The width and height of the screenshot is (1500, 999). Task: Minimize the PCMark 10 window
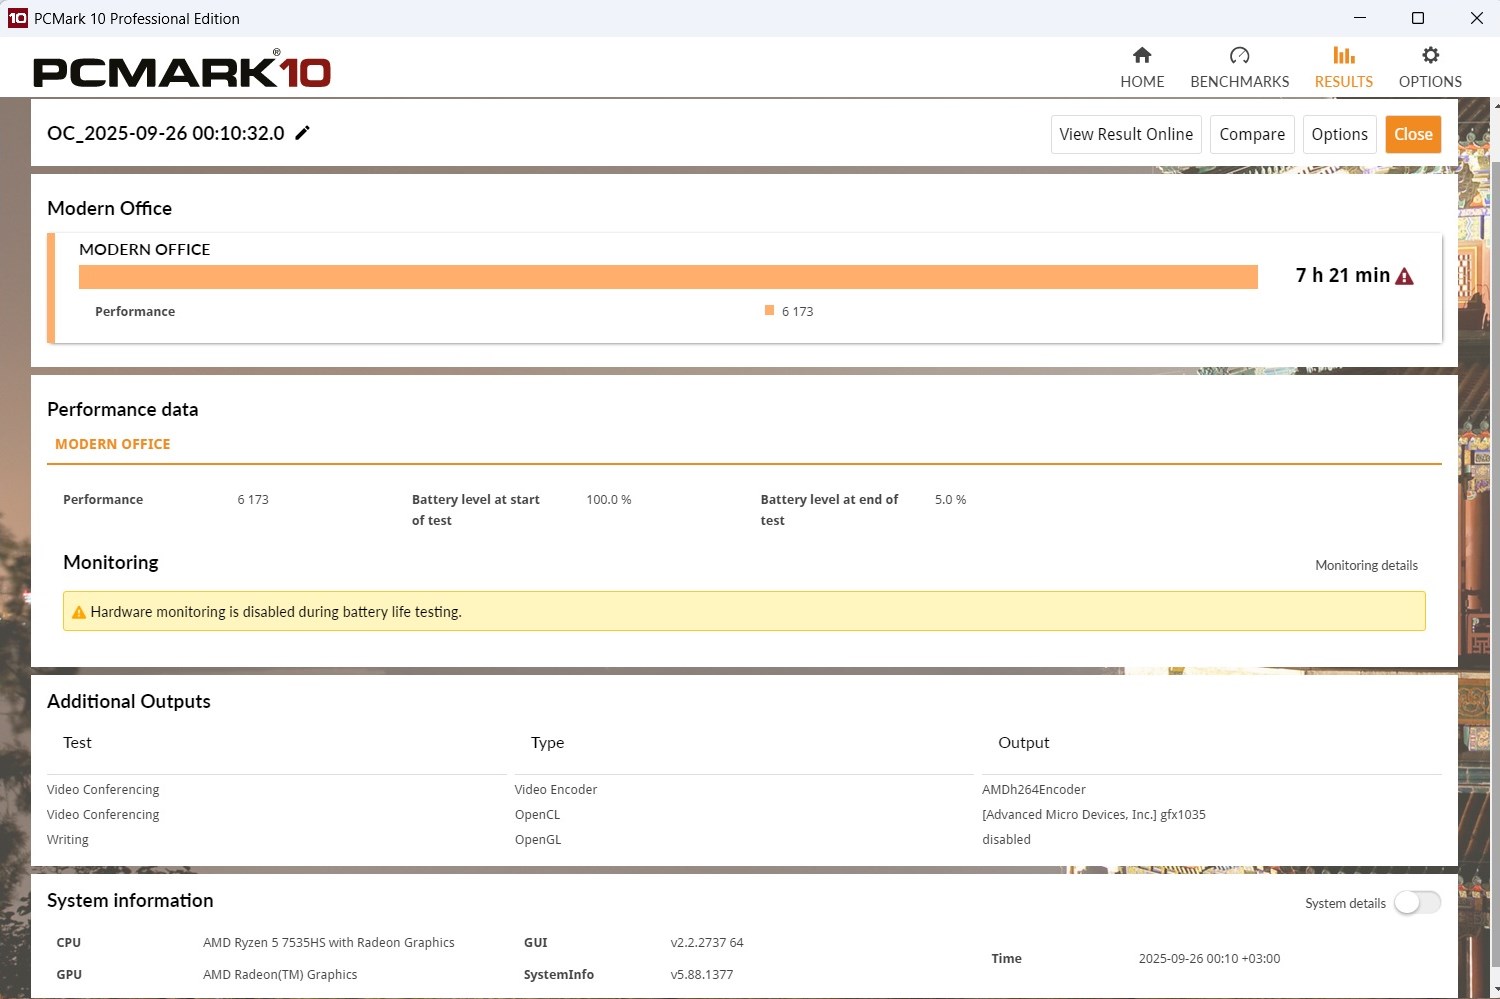1360,18
